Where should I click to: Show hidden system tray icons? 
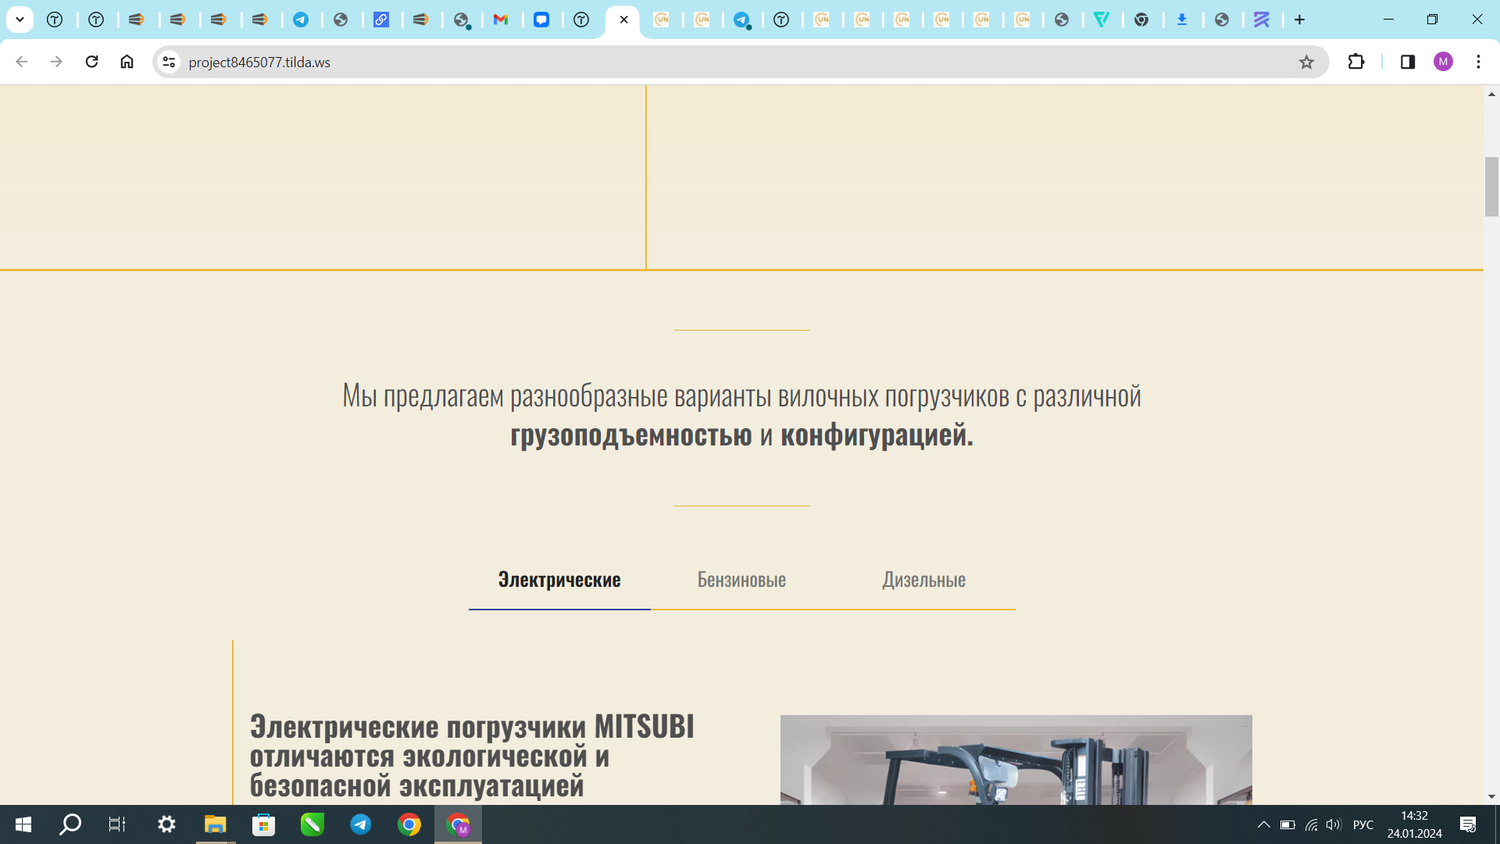[1263, 825]
